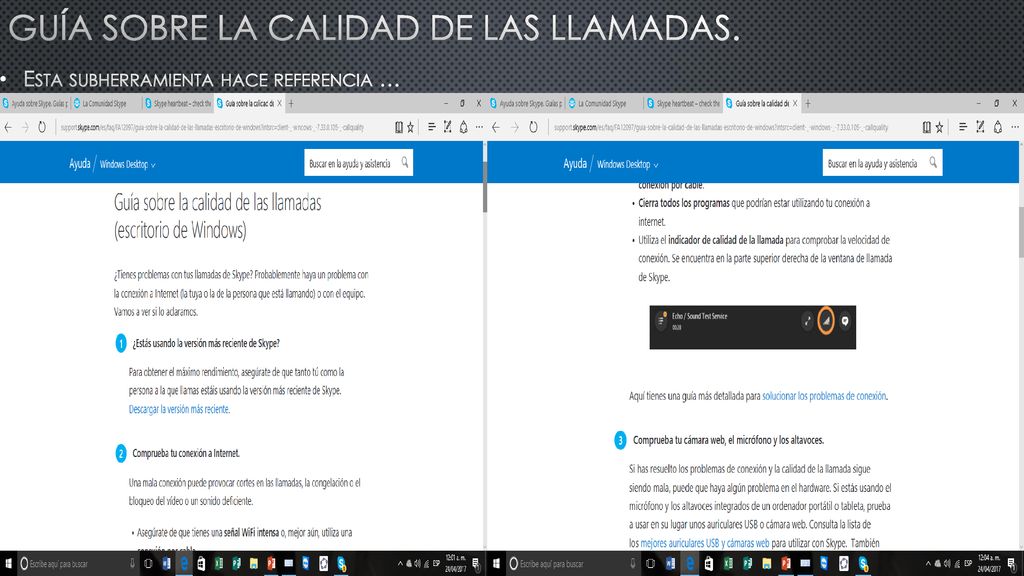The image size is (1024, 576).
Task: Add page to favorites in left Edge window
Action: coord(410,127)
